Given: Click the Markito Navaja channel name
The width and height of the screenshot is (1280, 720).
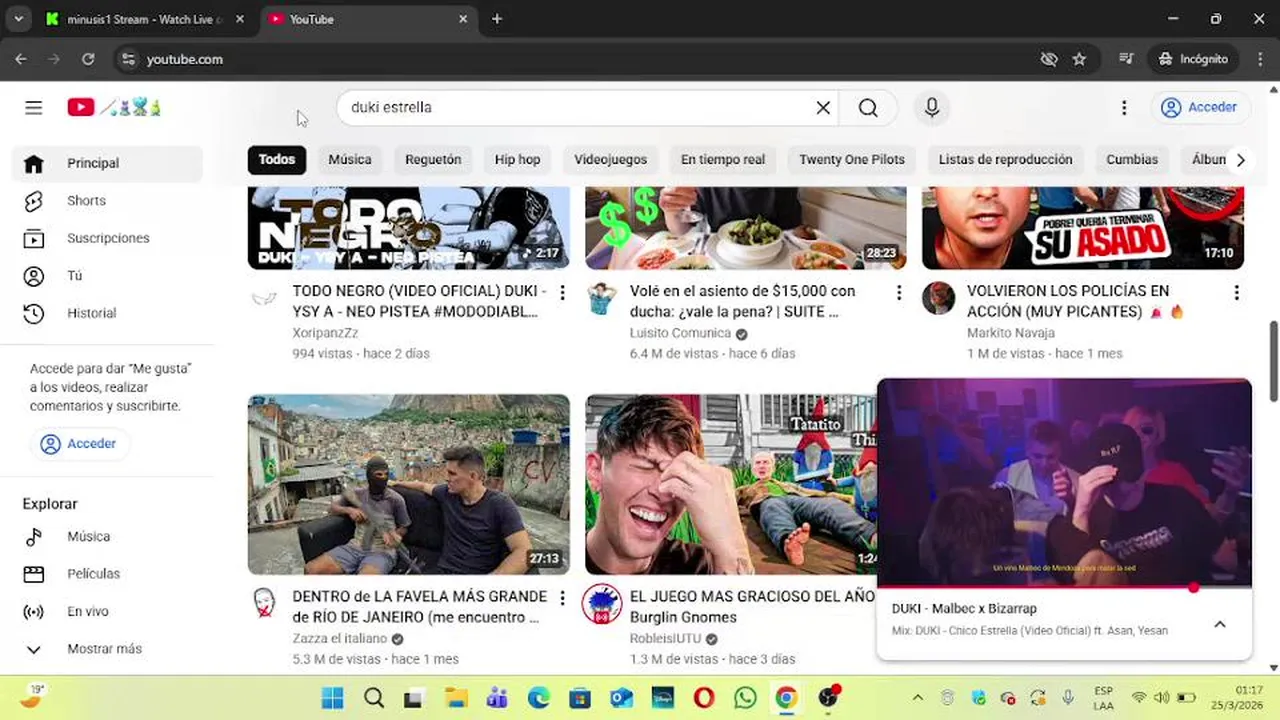Looking at the screenshot, I should point(1011,333).
